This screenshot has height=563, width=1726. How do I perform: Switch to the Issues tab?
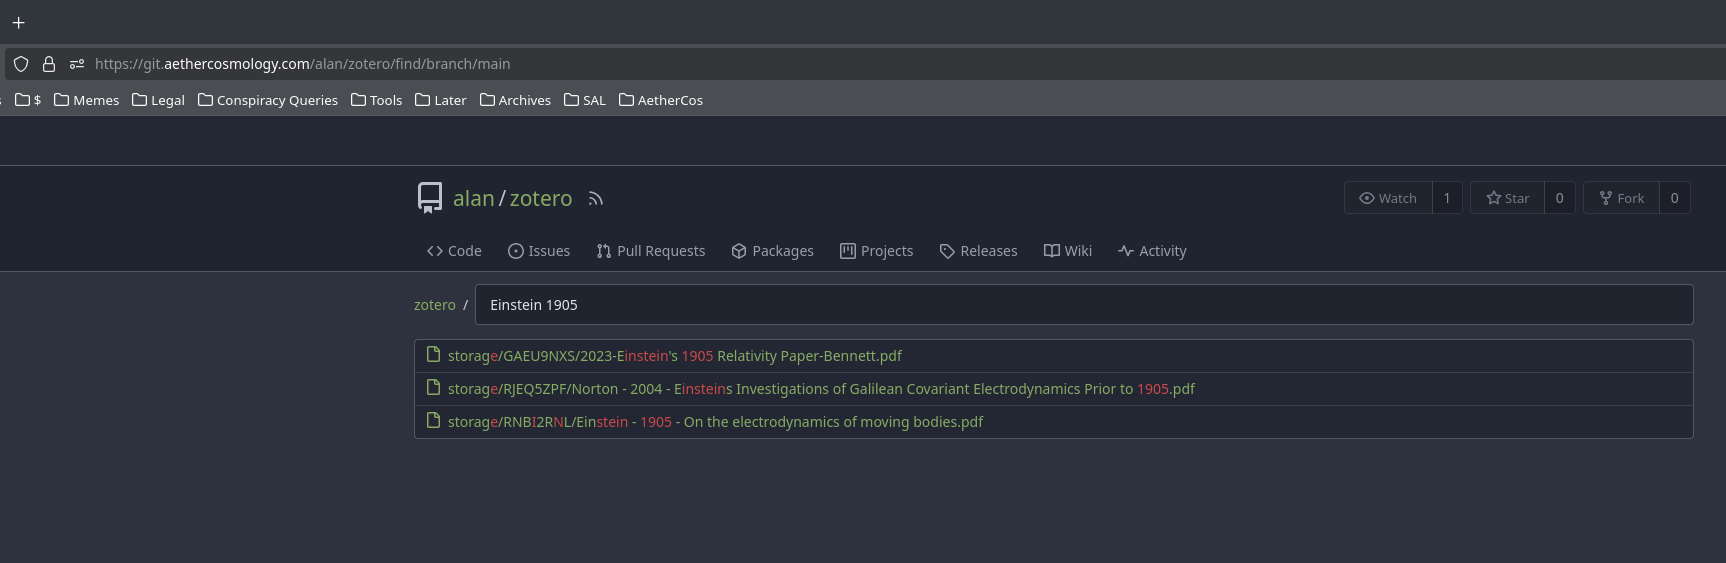click(539, 251)
